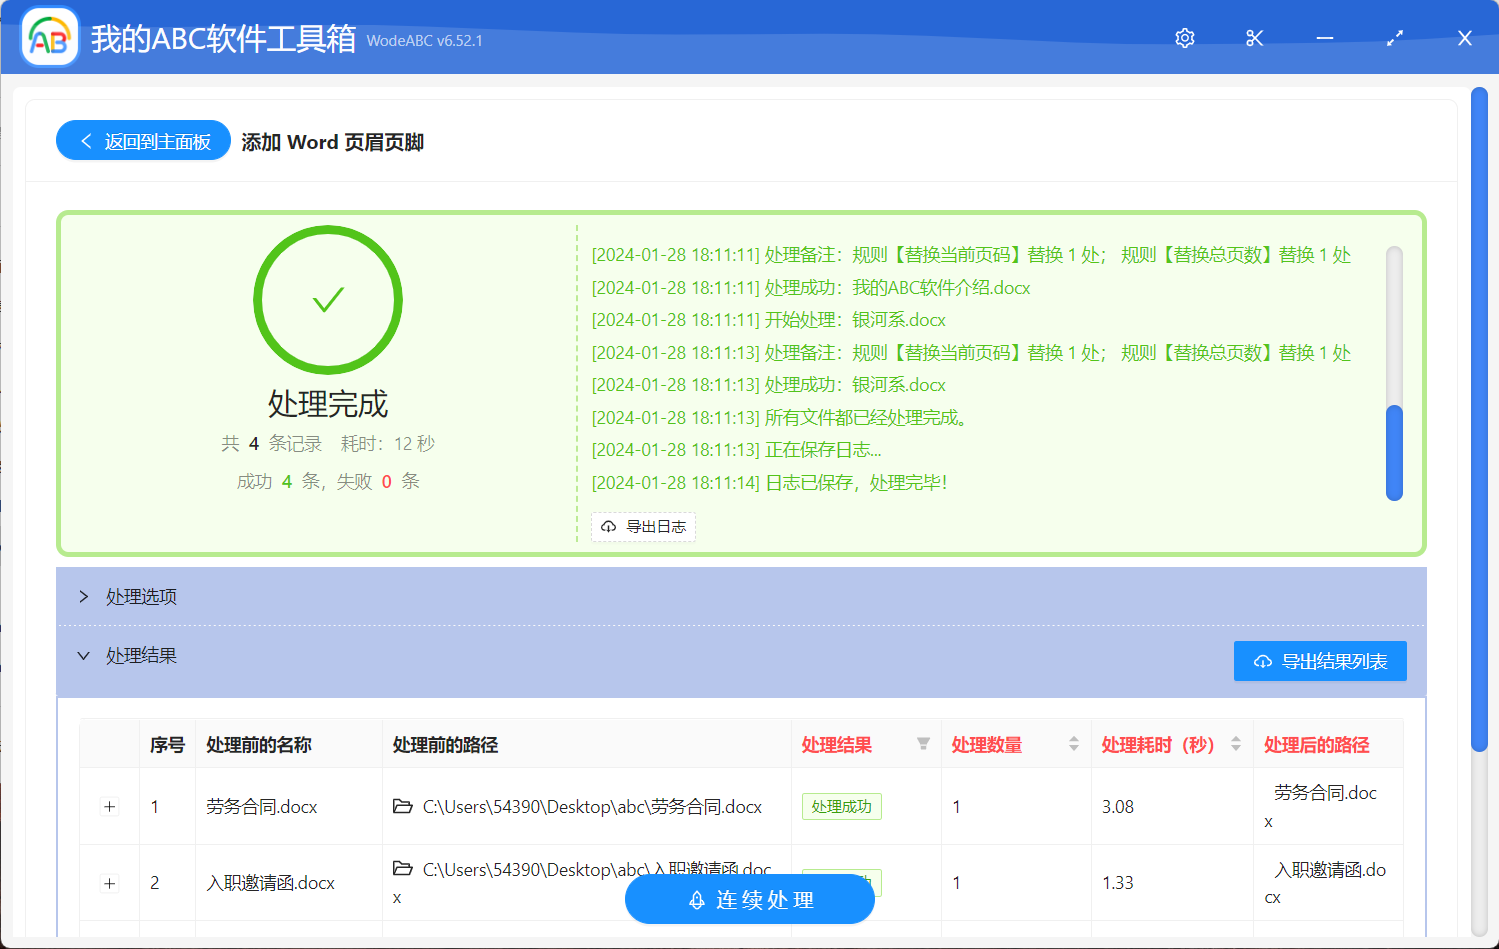
Task: Click the 连续处理 button at bottom
Action: point(749,899)
